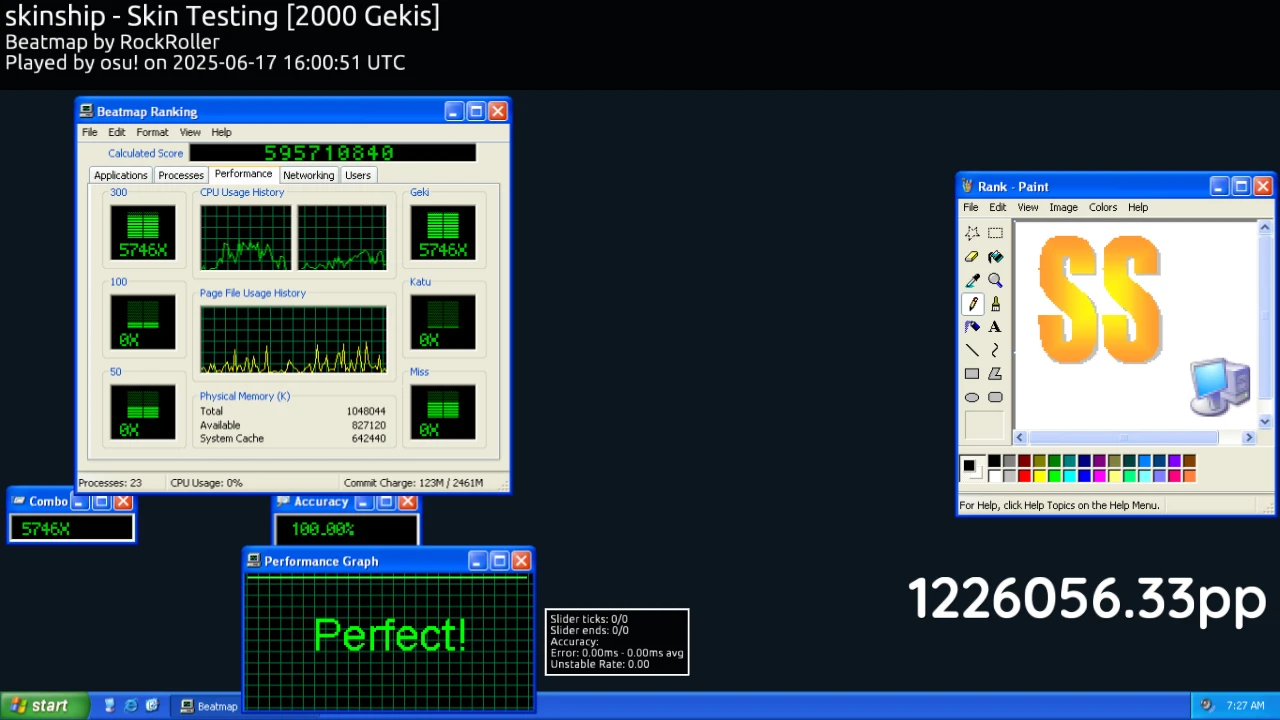Select the Free-Form Select star tool
This screenshot has width=1280, height=720.
click(971, 233)
